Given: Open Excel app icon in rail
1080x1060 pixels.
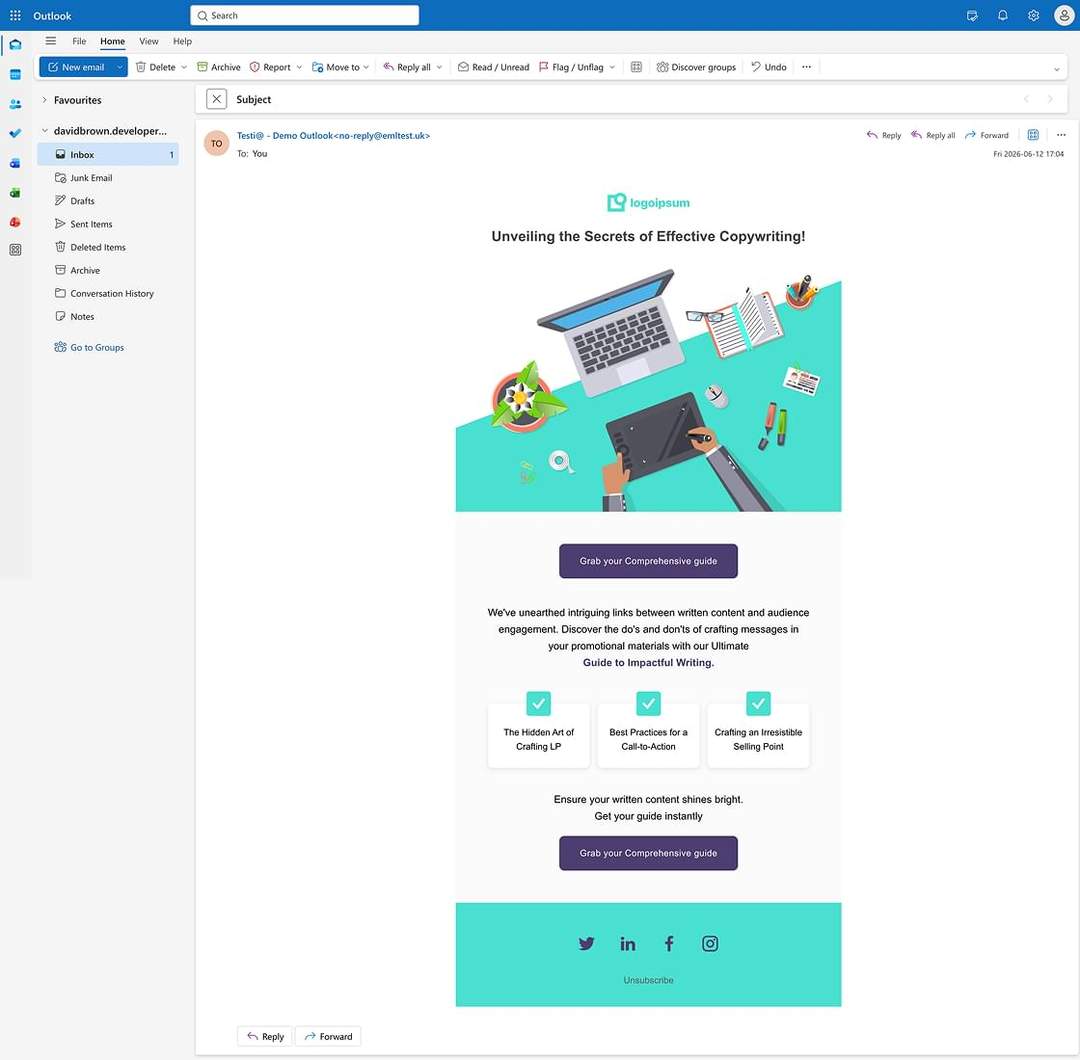Looking at the screenshot, I should click(x=15, y=193).
